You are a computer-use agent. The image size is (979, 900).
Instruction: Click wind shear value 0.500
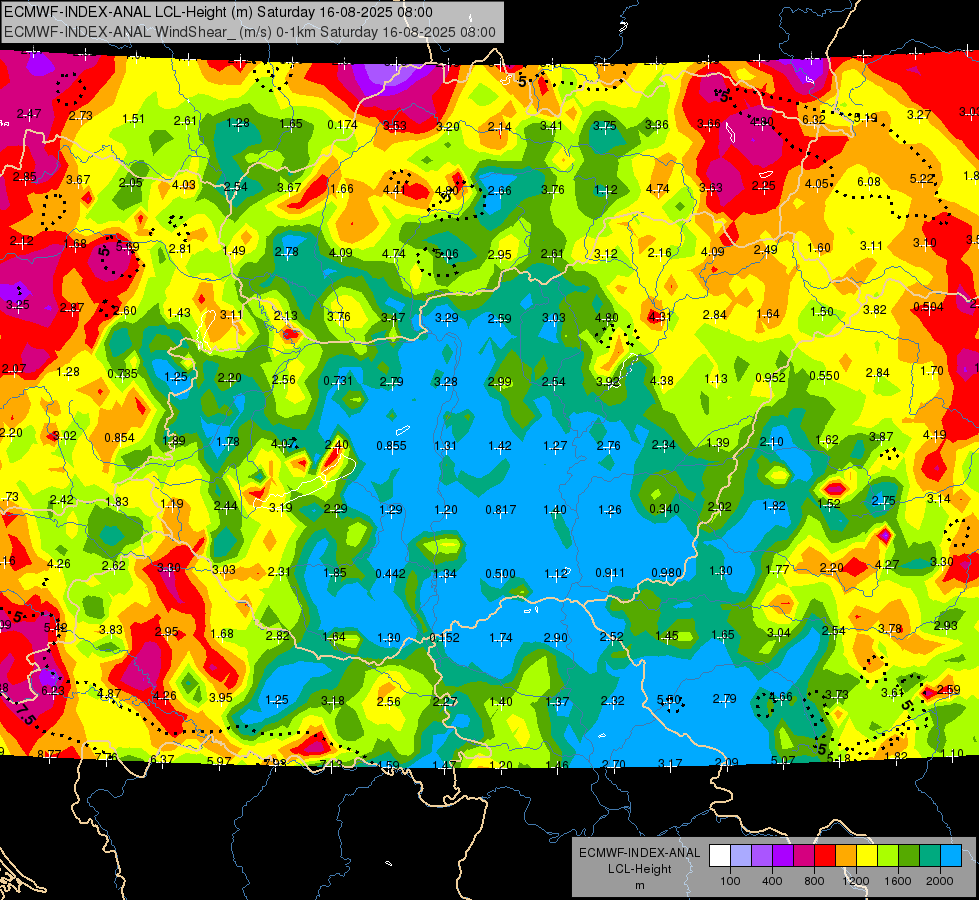[x=501, y=573]
